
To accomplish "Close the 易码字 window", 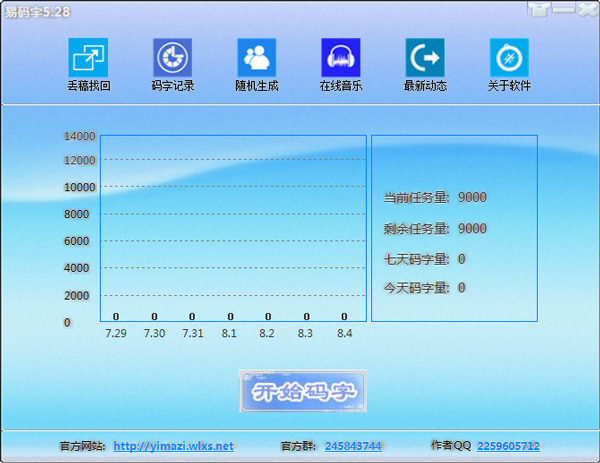I will (x=587, y=9).
